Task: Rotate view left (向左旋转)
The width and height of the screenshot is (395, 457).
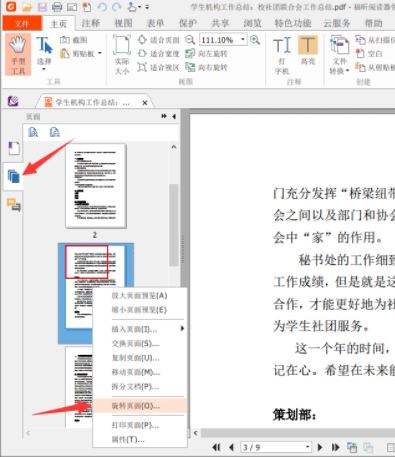Action: point(206,53)
